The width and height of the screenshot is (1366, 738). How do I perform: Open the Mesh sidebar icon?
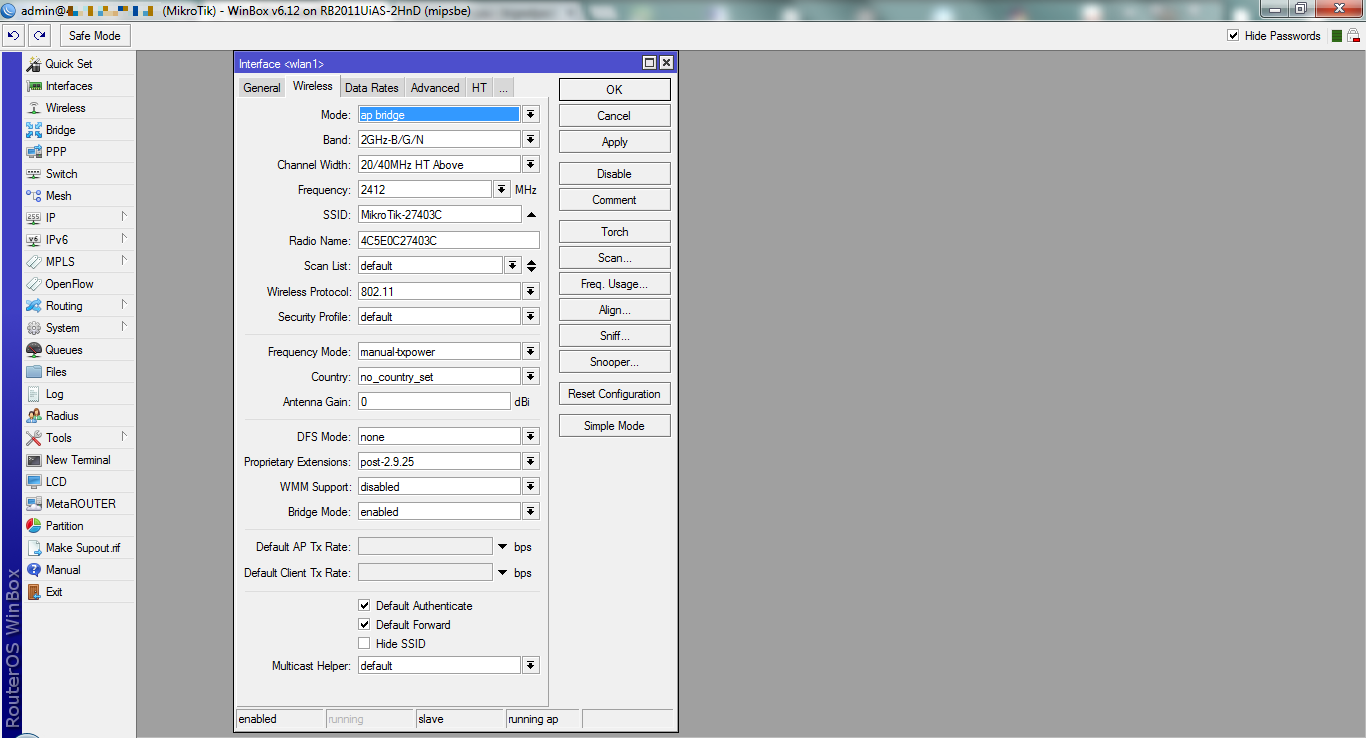coord(34,196)
